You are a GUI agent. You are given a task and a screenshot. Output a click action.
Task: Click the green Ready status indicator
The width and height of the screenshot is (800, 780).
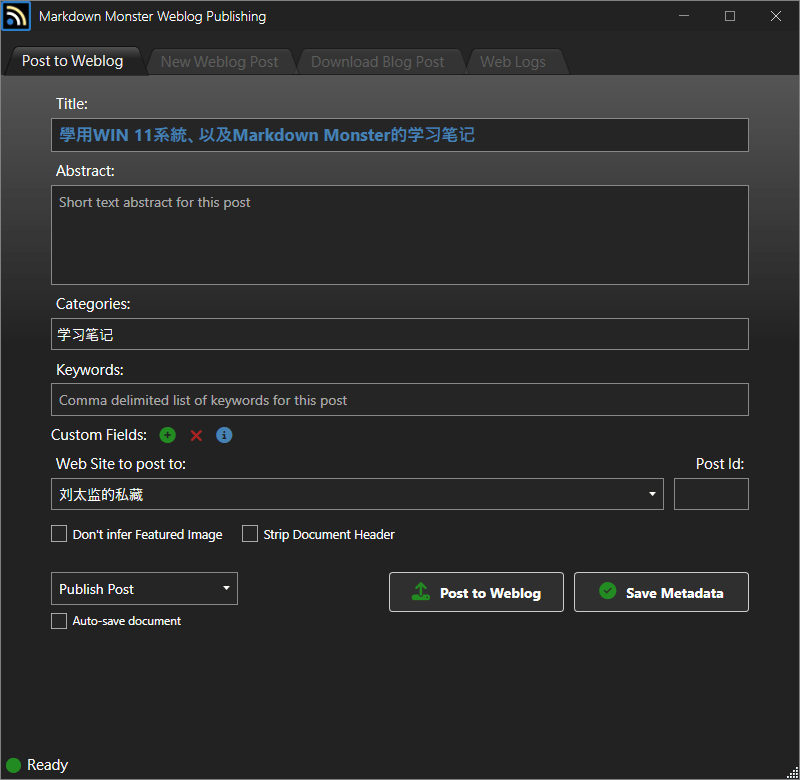point(13,765)
